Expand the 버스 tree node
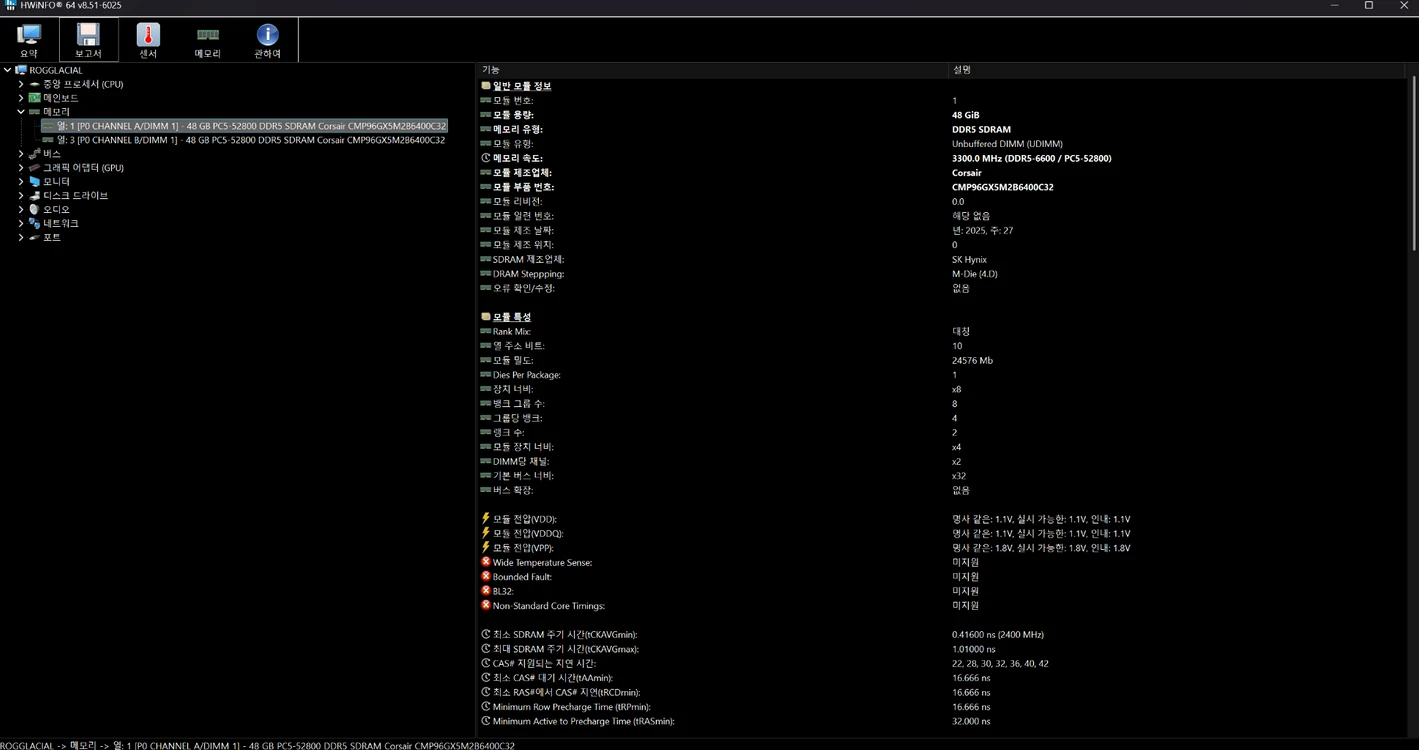Viewport: 1419px width, 750px height. 21,154
